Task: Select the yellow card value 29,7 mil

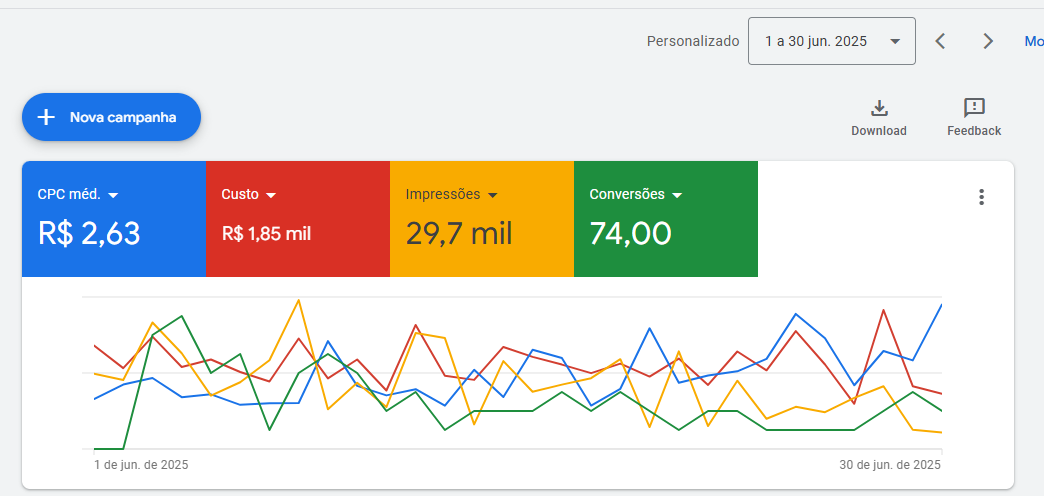Action: click(459, 234)
